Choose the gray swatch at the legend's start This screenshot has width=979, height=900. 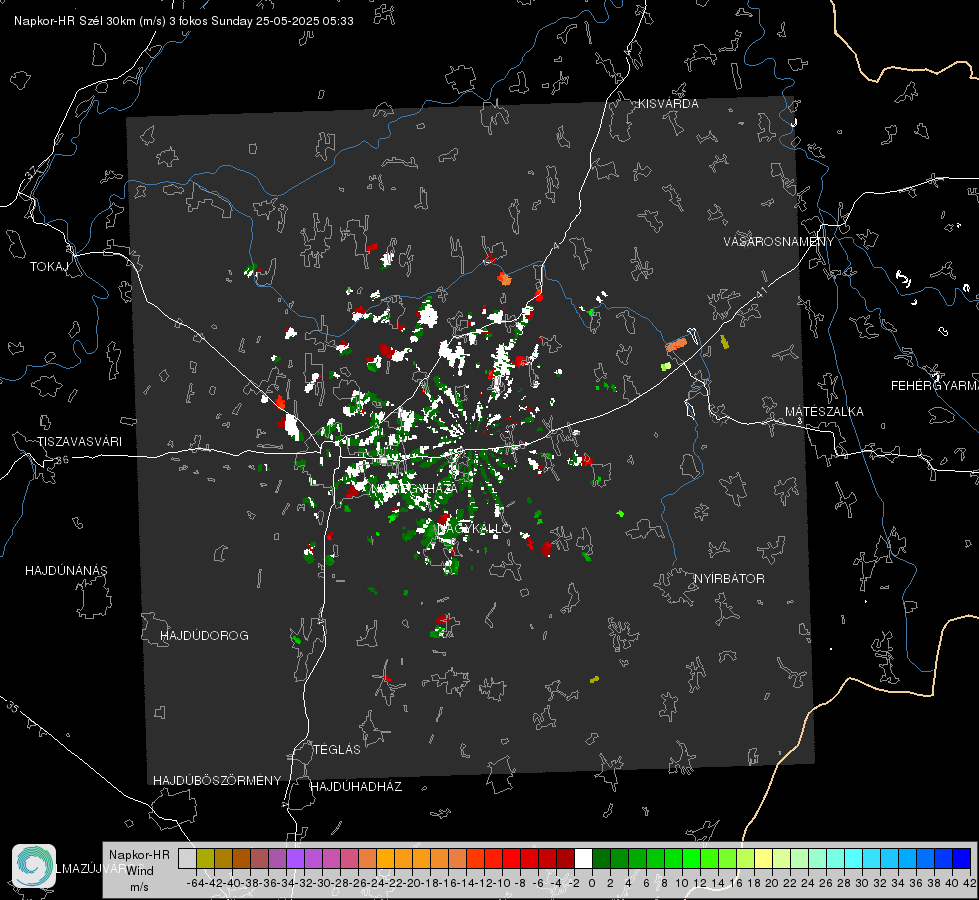coord(187,858)
